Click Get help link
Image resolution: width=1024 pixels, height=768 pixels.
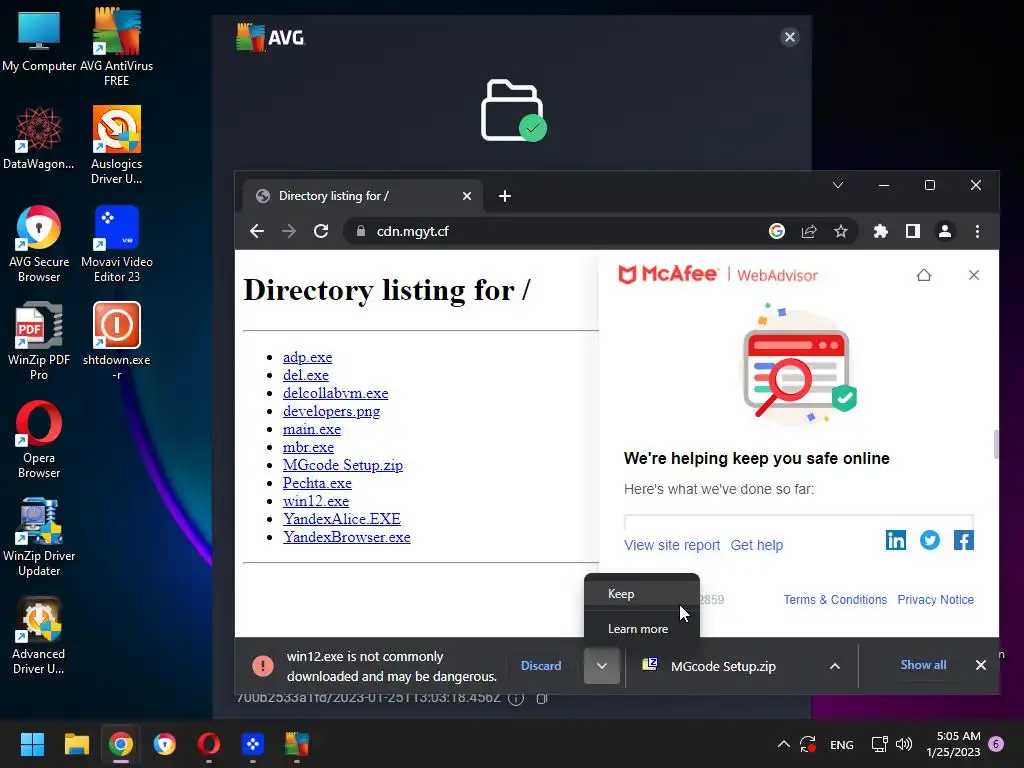pyautogui.click(x=756, y=545)
